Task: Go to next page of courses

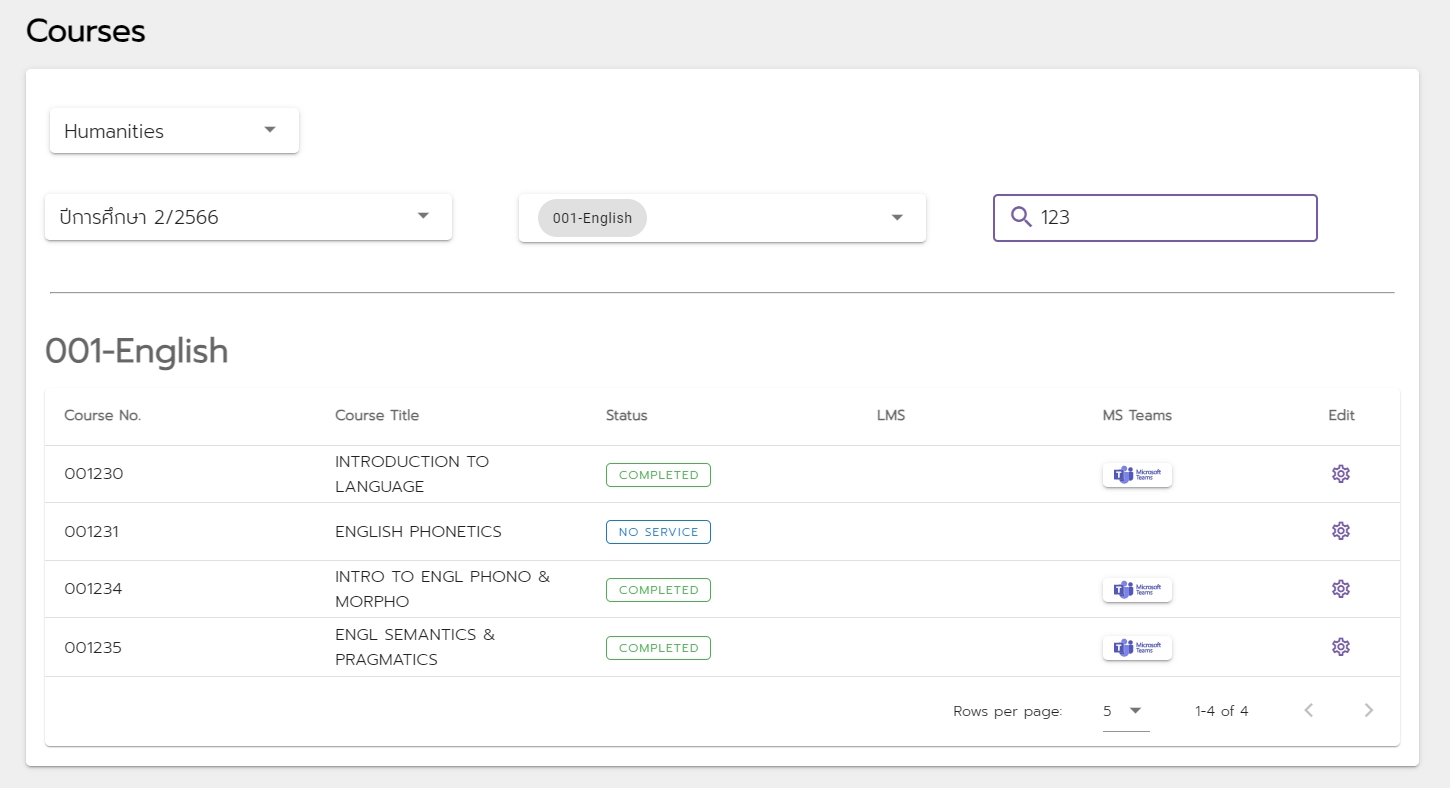Action: click(1368, 711)
